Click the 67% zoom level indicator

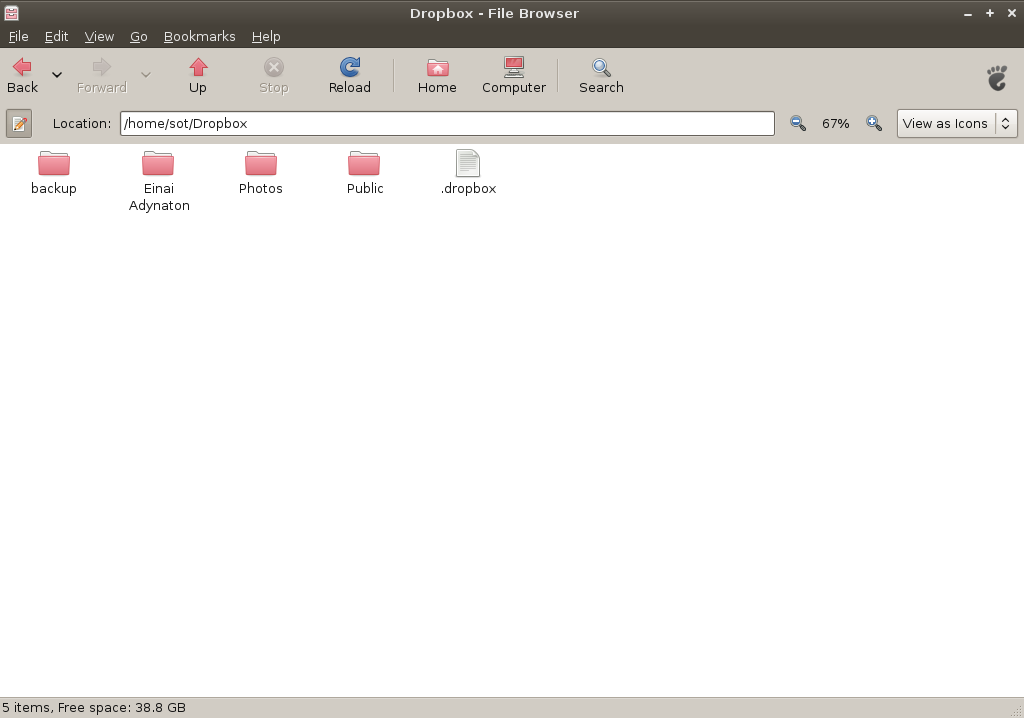835,123
